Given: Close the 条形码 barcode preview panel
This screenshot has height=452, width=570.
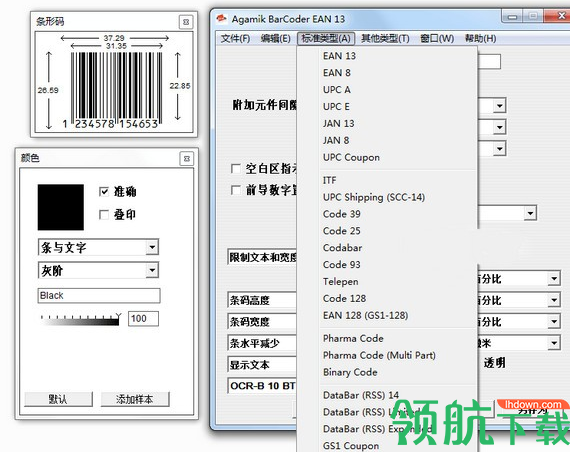Looking at the screenshot, I should [x=186, y=22].
